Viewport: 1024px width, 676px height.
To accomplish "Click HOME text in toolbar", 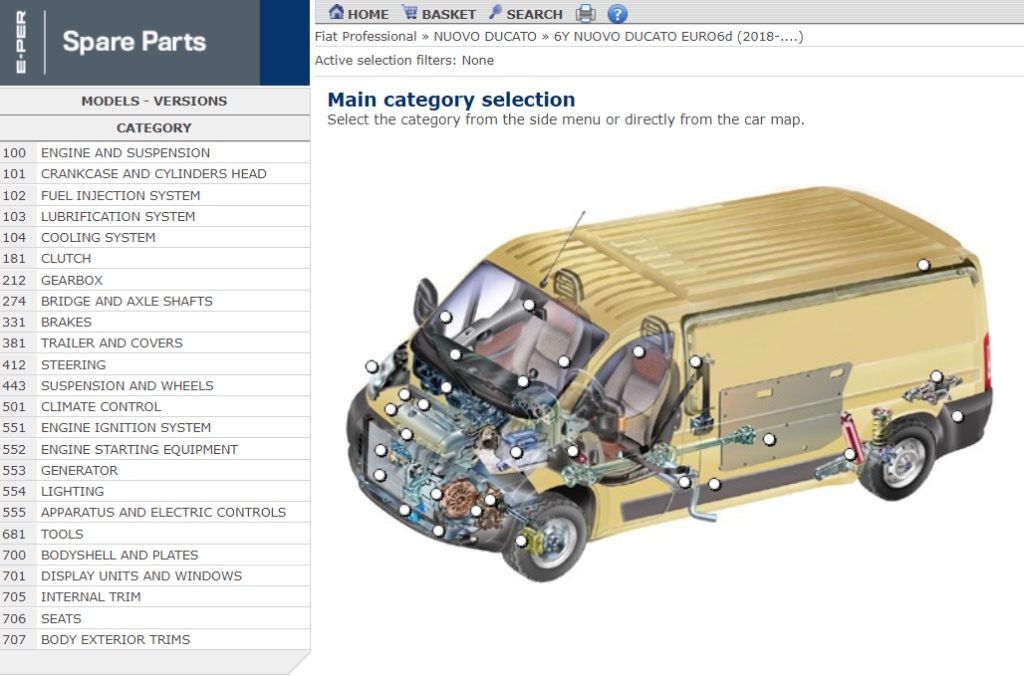I will tap(368, 14).
